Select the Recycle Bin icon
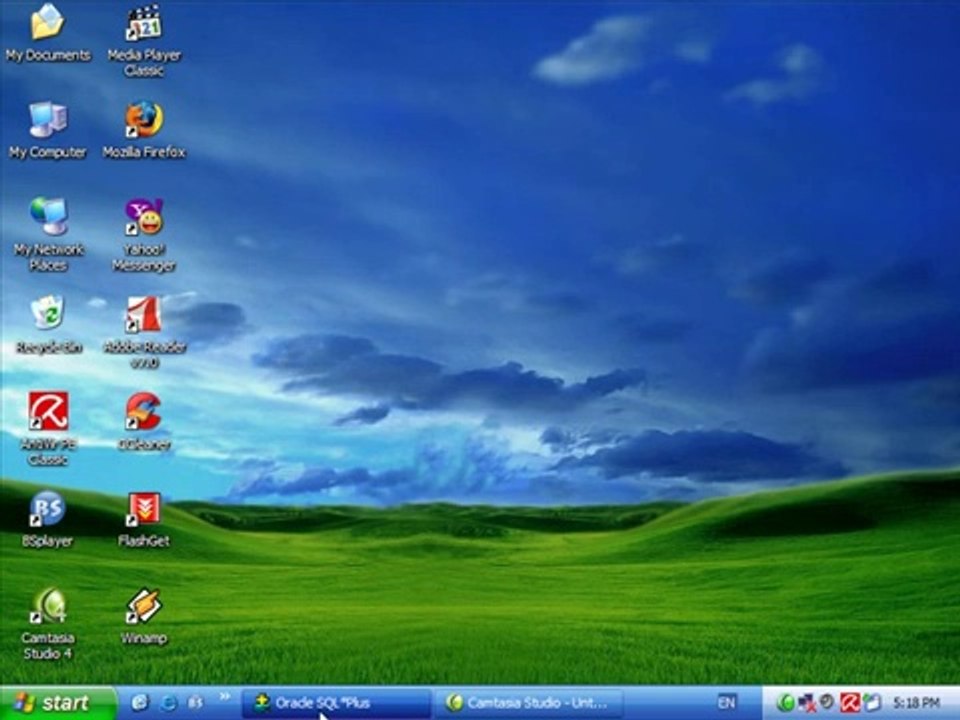 point(47,313)
